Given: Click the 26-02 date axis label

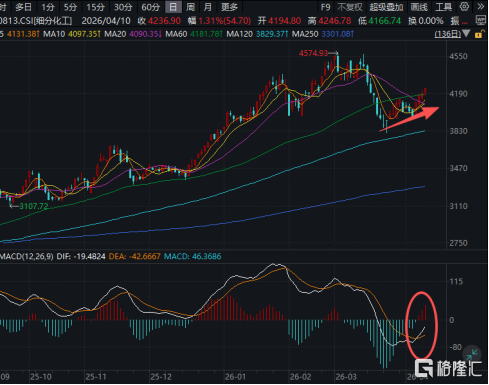Looking at the screenshot, I should coord(300,377).
